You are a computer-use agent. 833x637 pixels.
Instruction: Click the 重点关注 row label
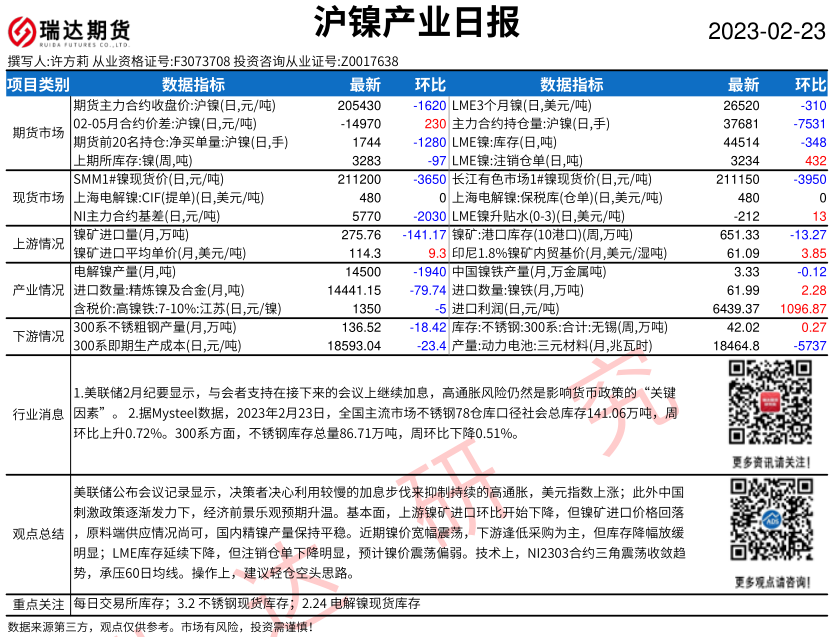(37, 604)
